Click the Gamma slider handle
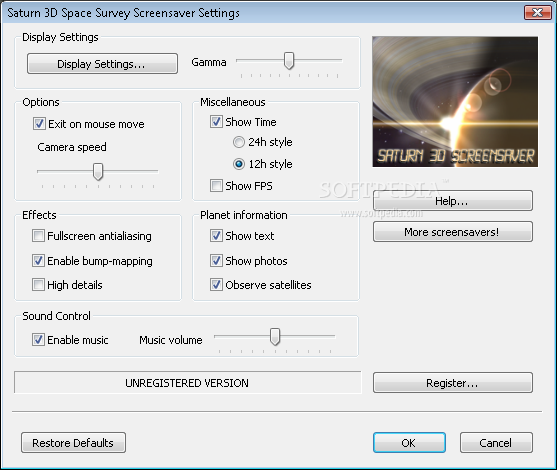This screenshot has width=557, height=470. 289,60
